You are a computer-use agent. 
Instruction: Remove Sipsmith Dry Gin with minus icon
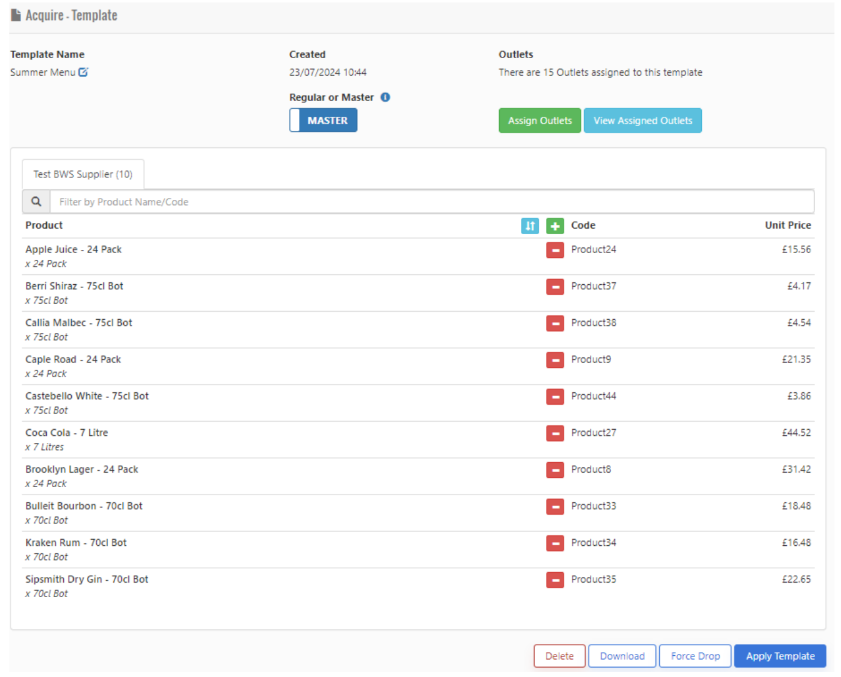point(555,580)
